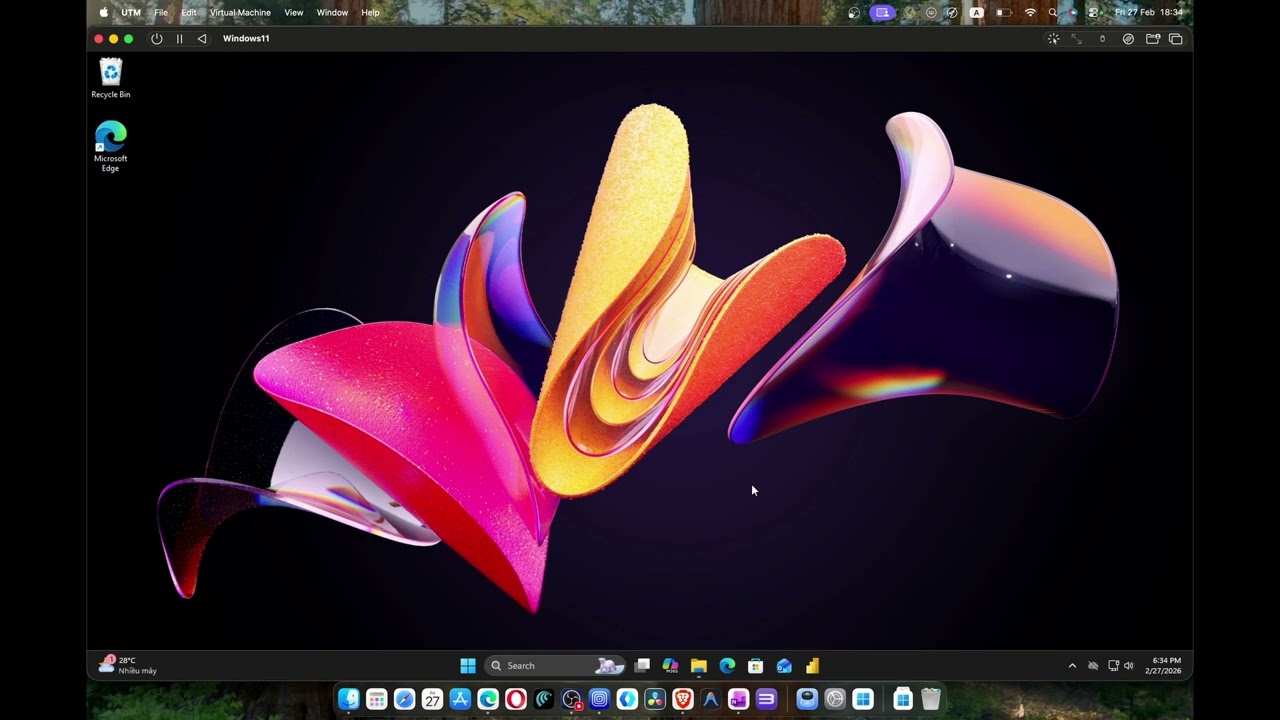Open USB devices icon in UTM toolbar

tap(1103, 39)
